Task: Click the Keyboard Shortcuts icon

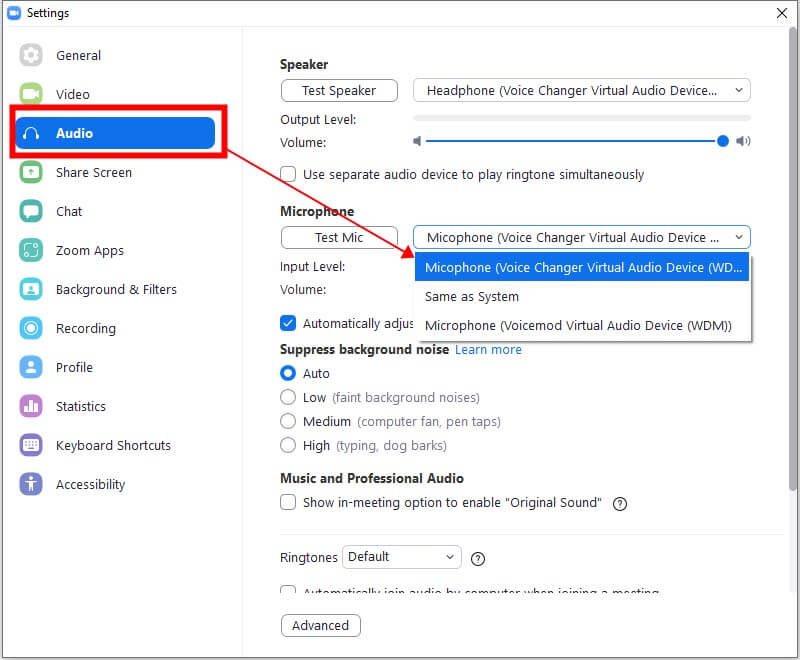Action: click(31, 445)
